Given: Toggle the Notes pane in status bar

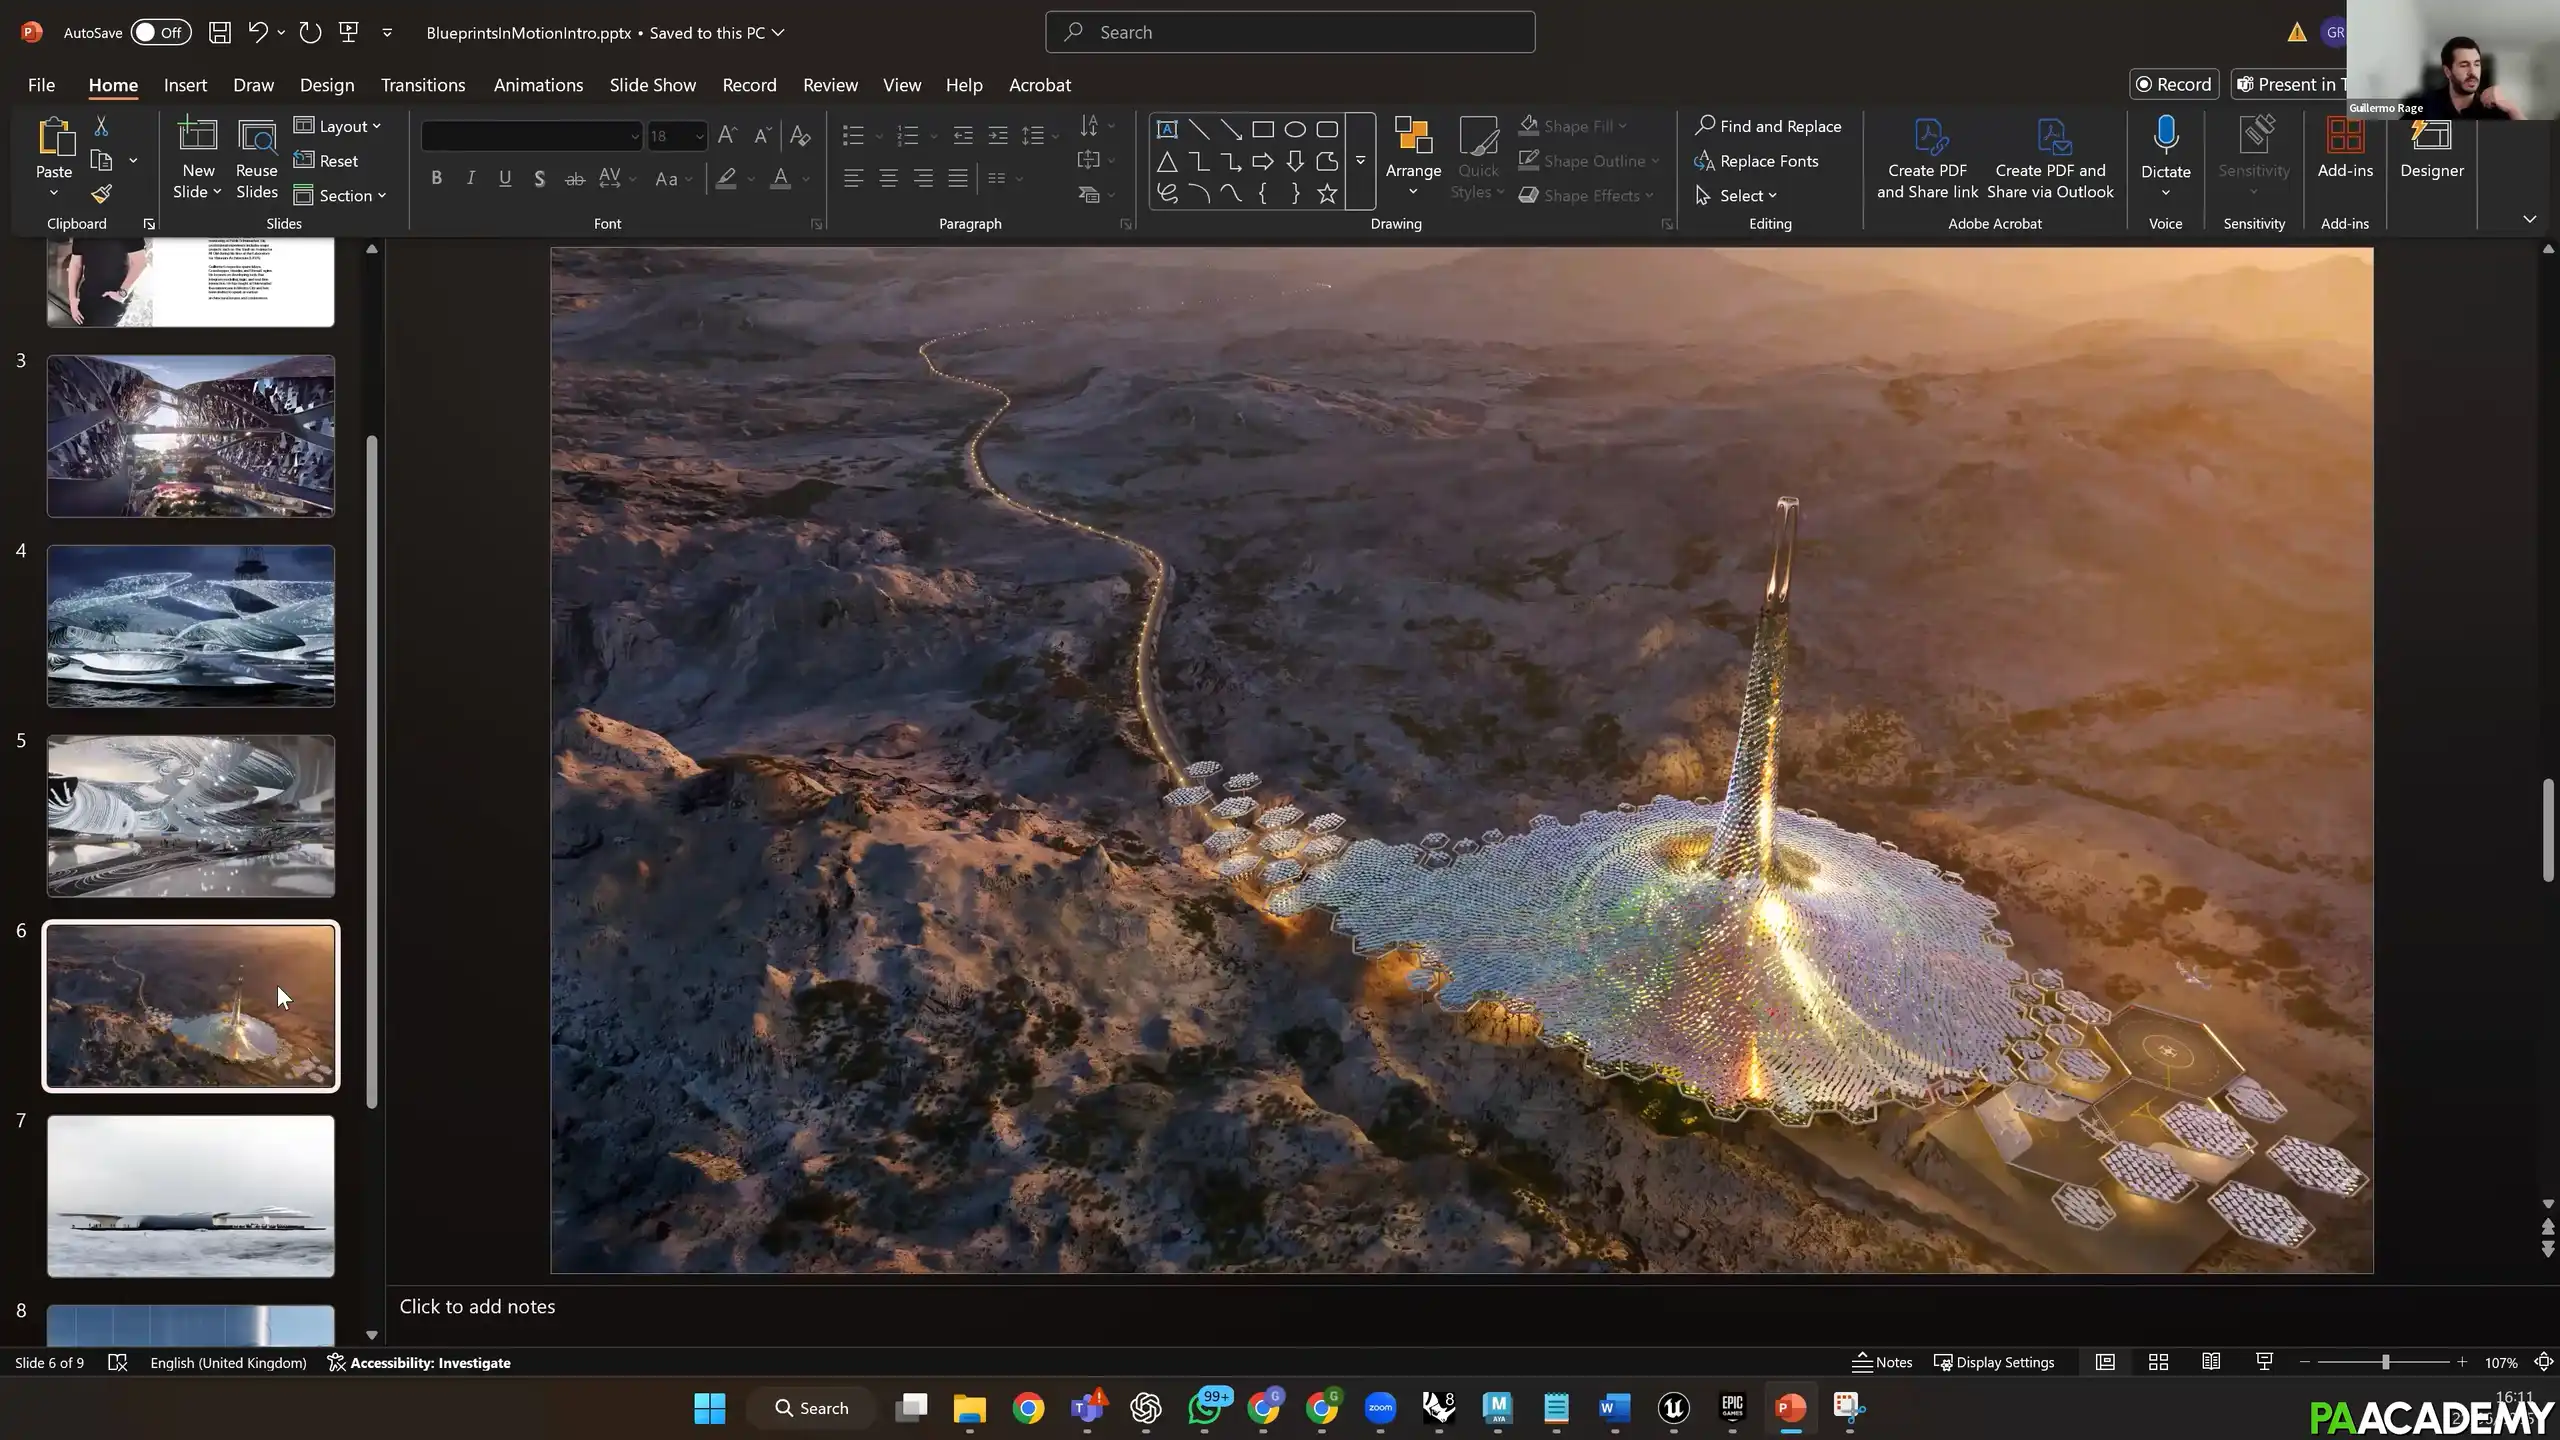Looking at the screenshot, I should [x=1882, y=1362].
